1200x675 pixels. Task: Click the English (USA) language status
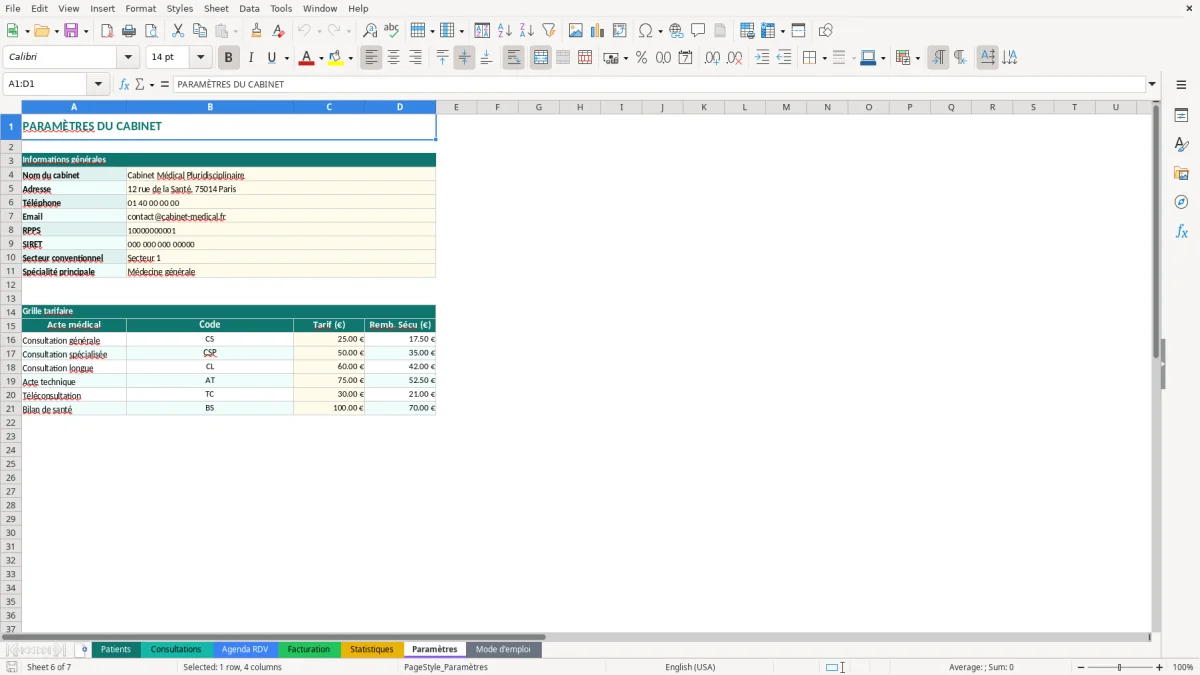(690, 667)
